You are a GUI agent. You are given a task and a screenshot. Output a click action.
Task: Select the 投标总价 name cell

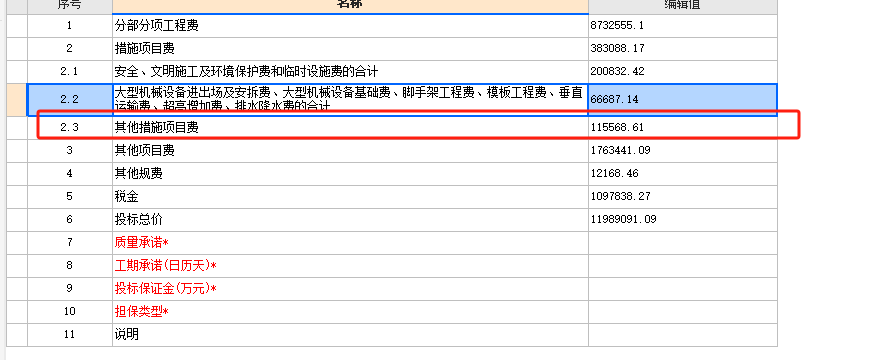point(350,219)
